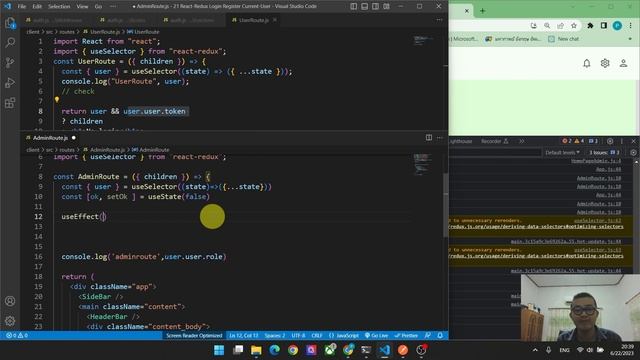This screenshot has height=360, width=640.
Task: Open more actions for the UserRoute.js editor group
Action: [440, 20]
